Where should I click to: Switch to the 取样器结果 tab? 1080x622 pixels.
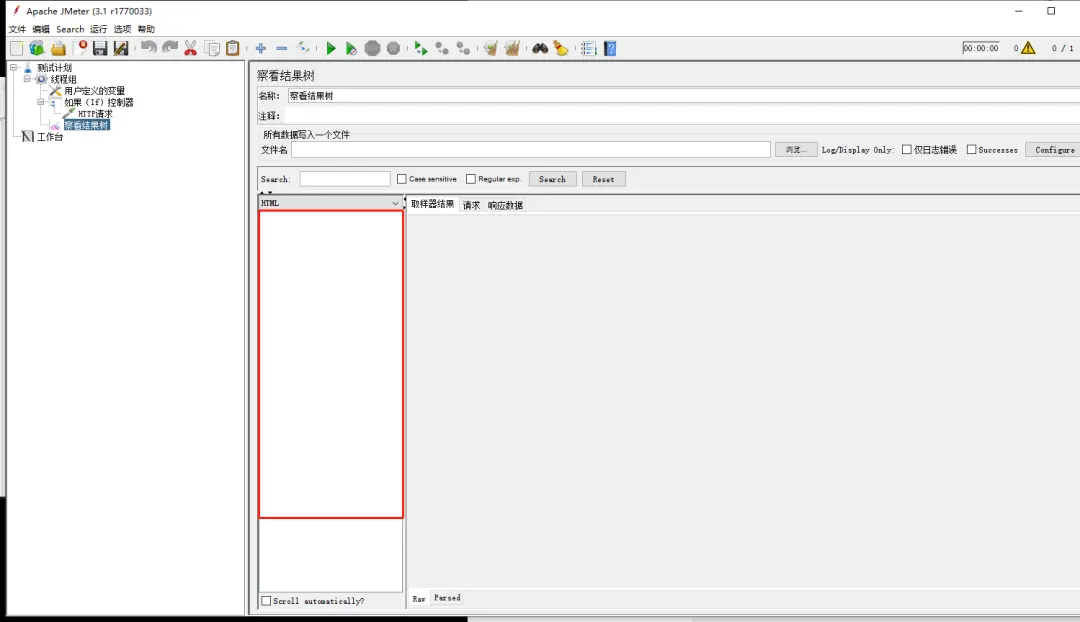433,204
